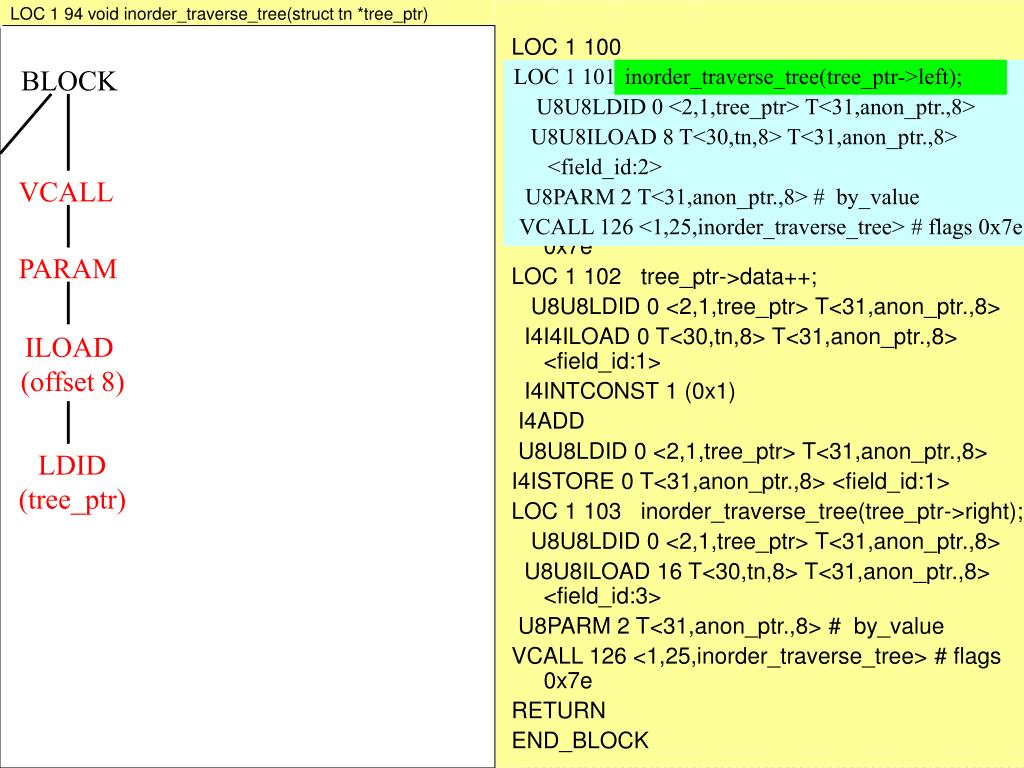Select the red VCALL tree node

click(66, 193)
